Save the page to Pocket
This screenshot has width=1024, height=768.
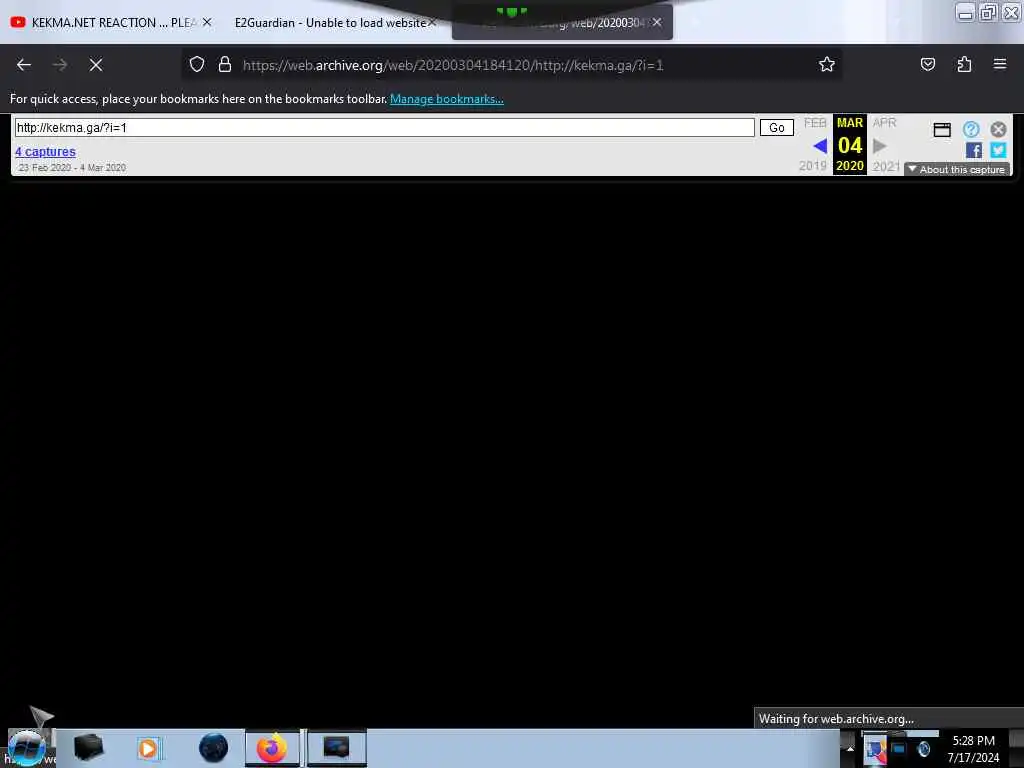pos(927,64)
